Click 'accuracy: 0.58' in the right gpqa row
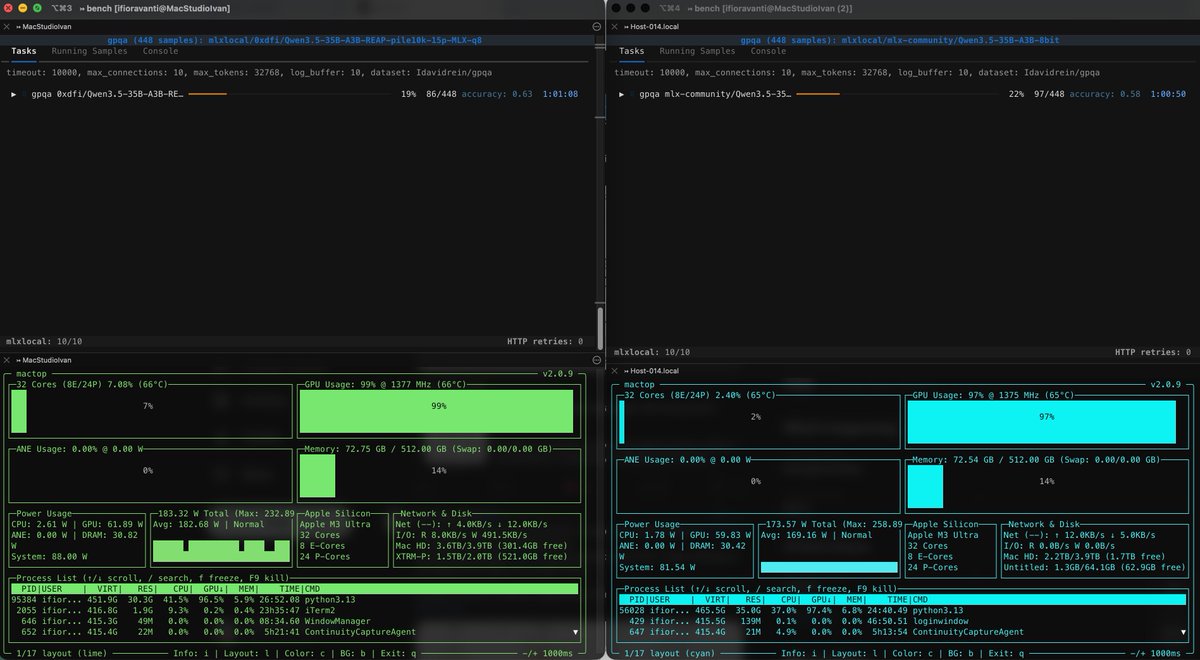 pos(1106,94)
